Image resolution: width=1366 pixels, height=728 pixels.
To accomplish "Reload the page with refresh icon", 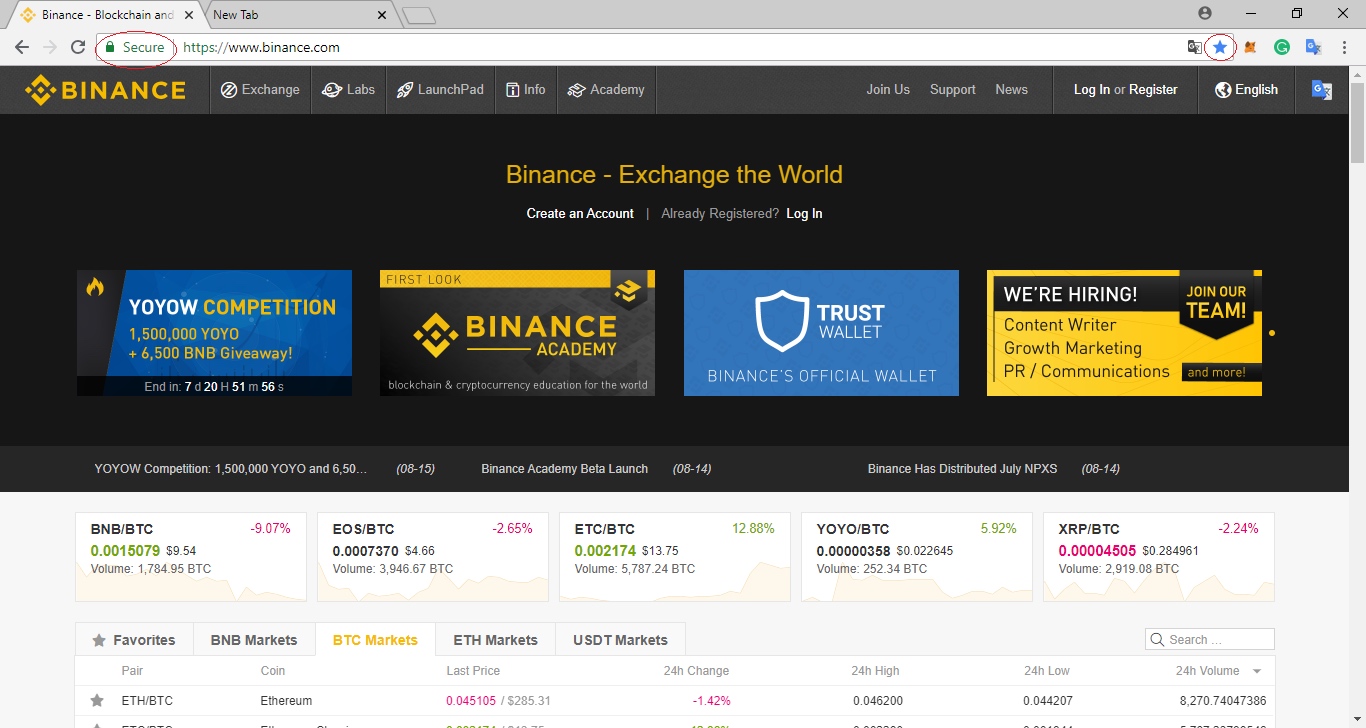I will (x=78, y=47).
